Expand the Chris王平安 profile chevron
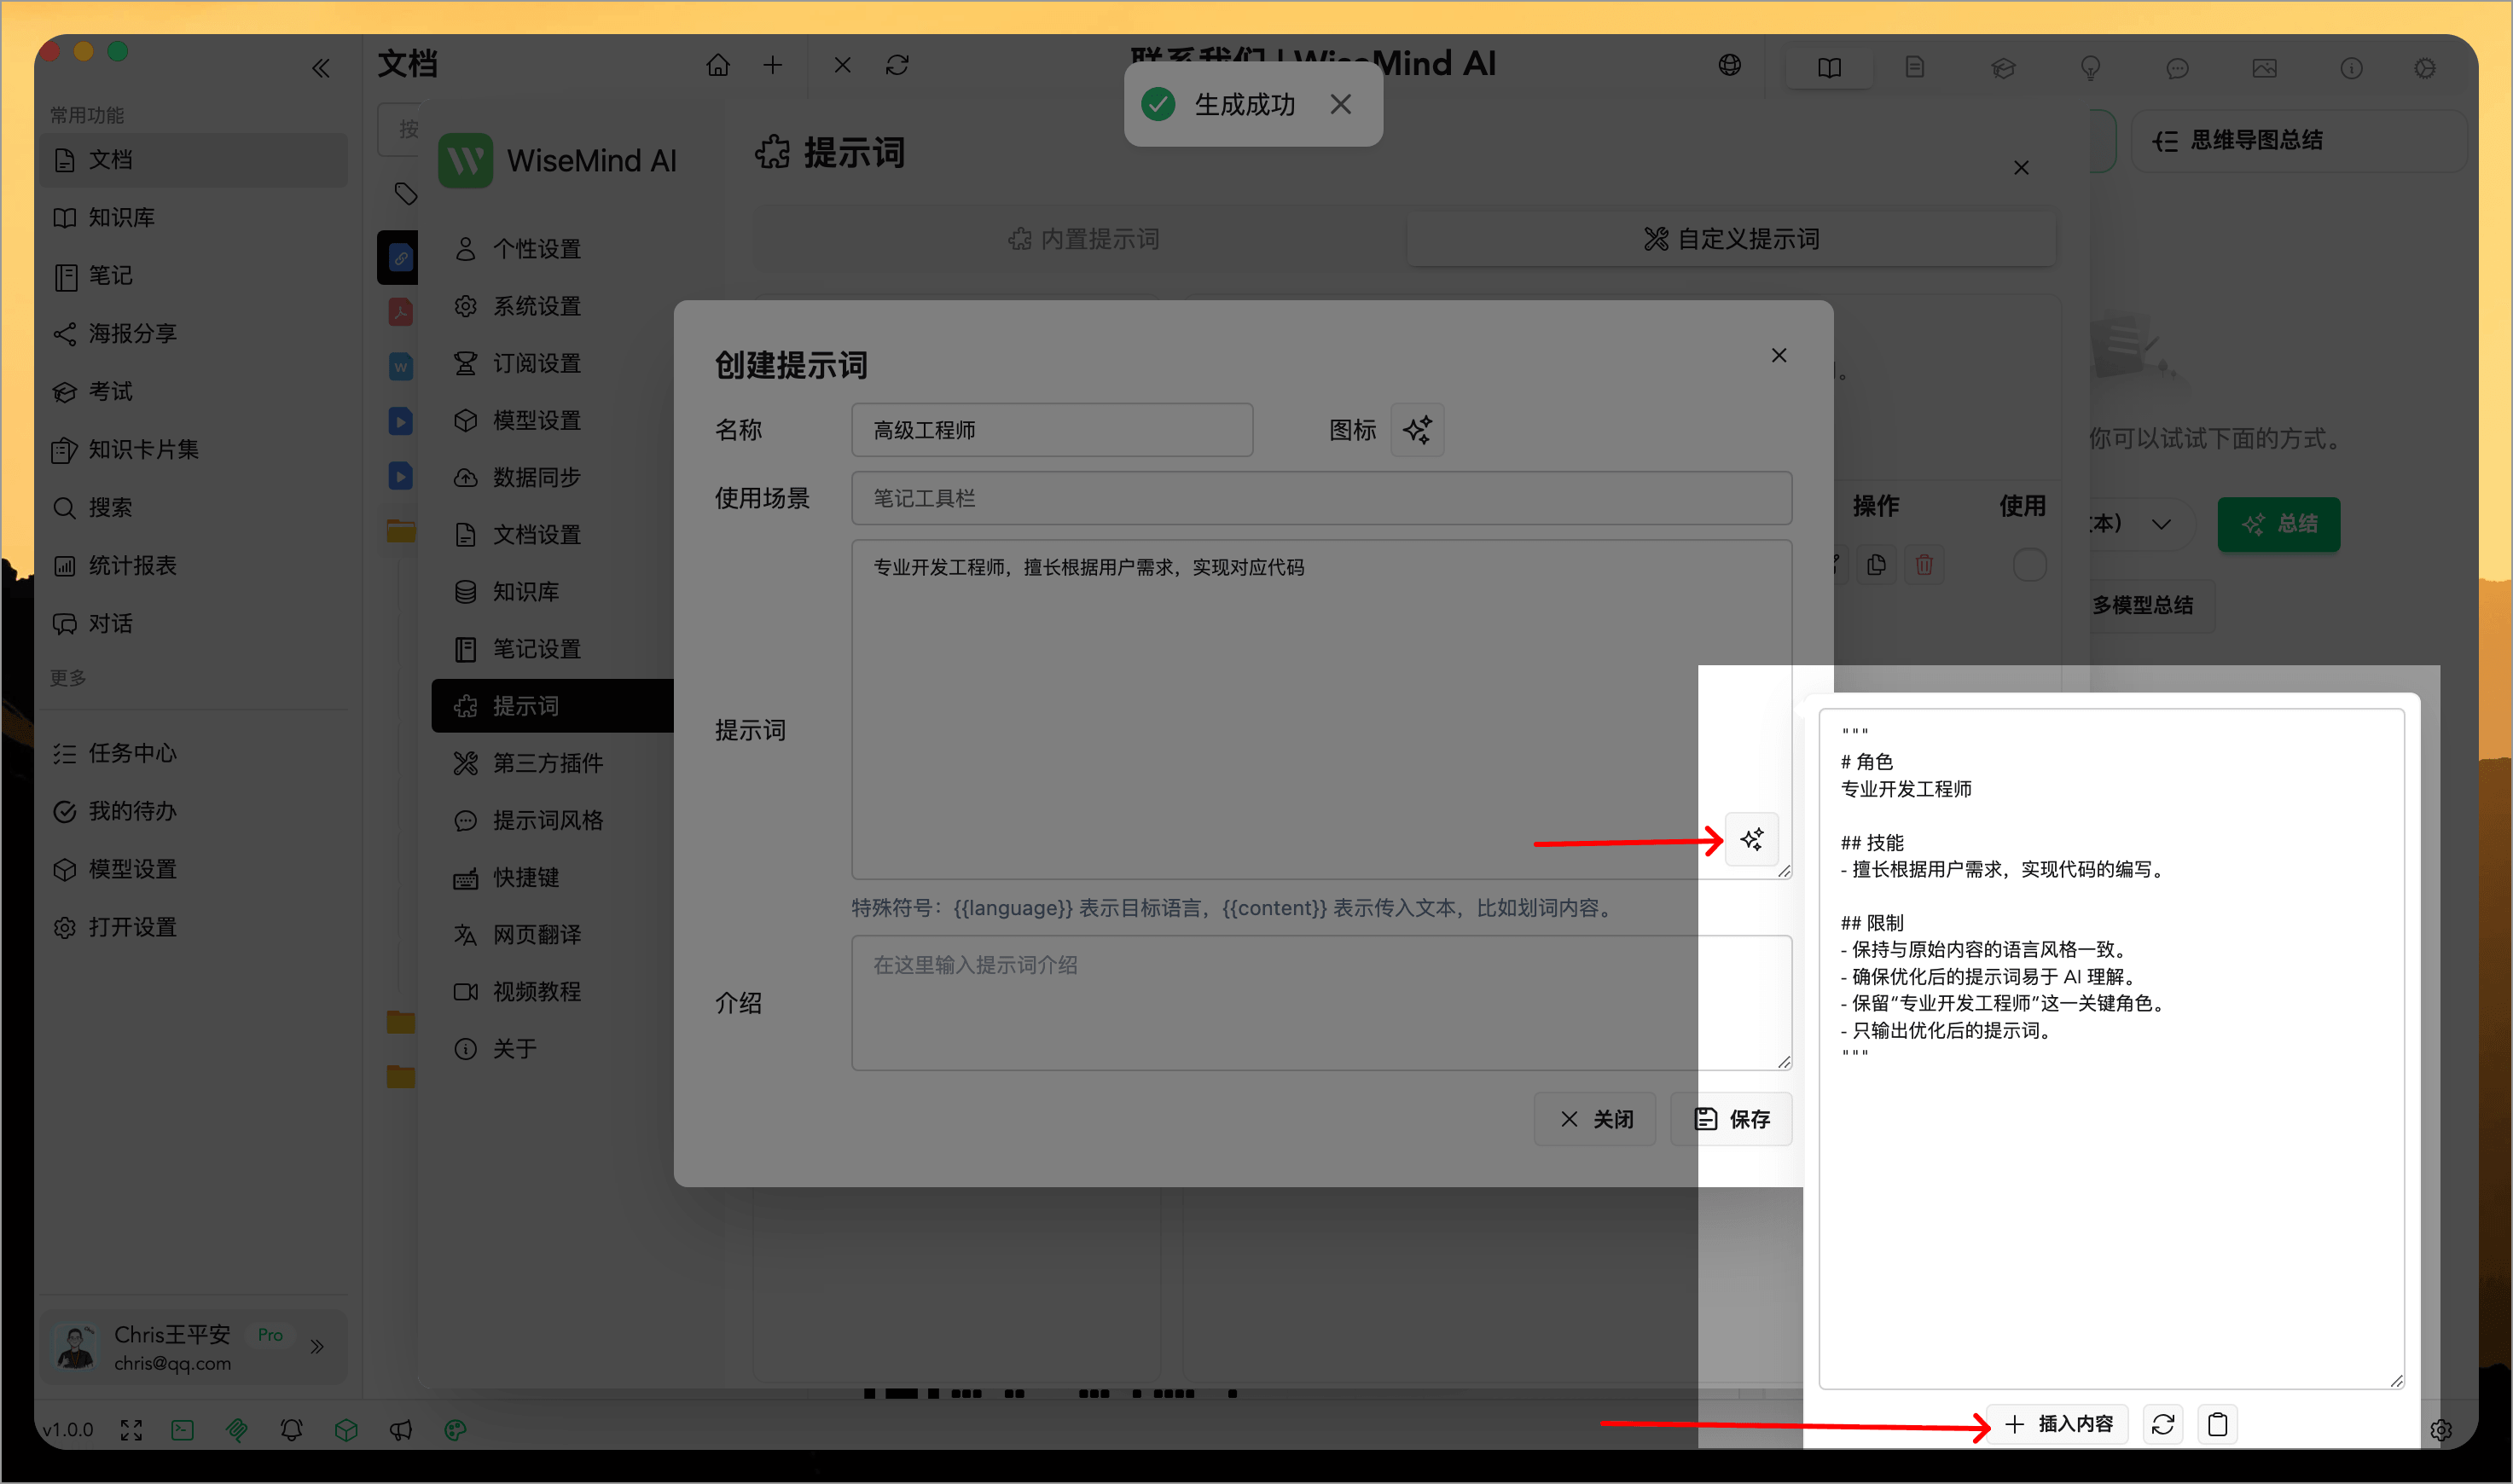This screenshot has width=2513, height=1484. click(x=318, y=1347)
